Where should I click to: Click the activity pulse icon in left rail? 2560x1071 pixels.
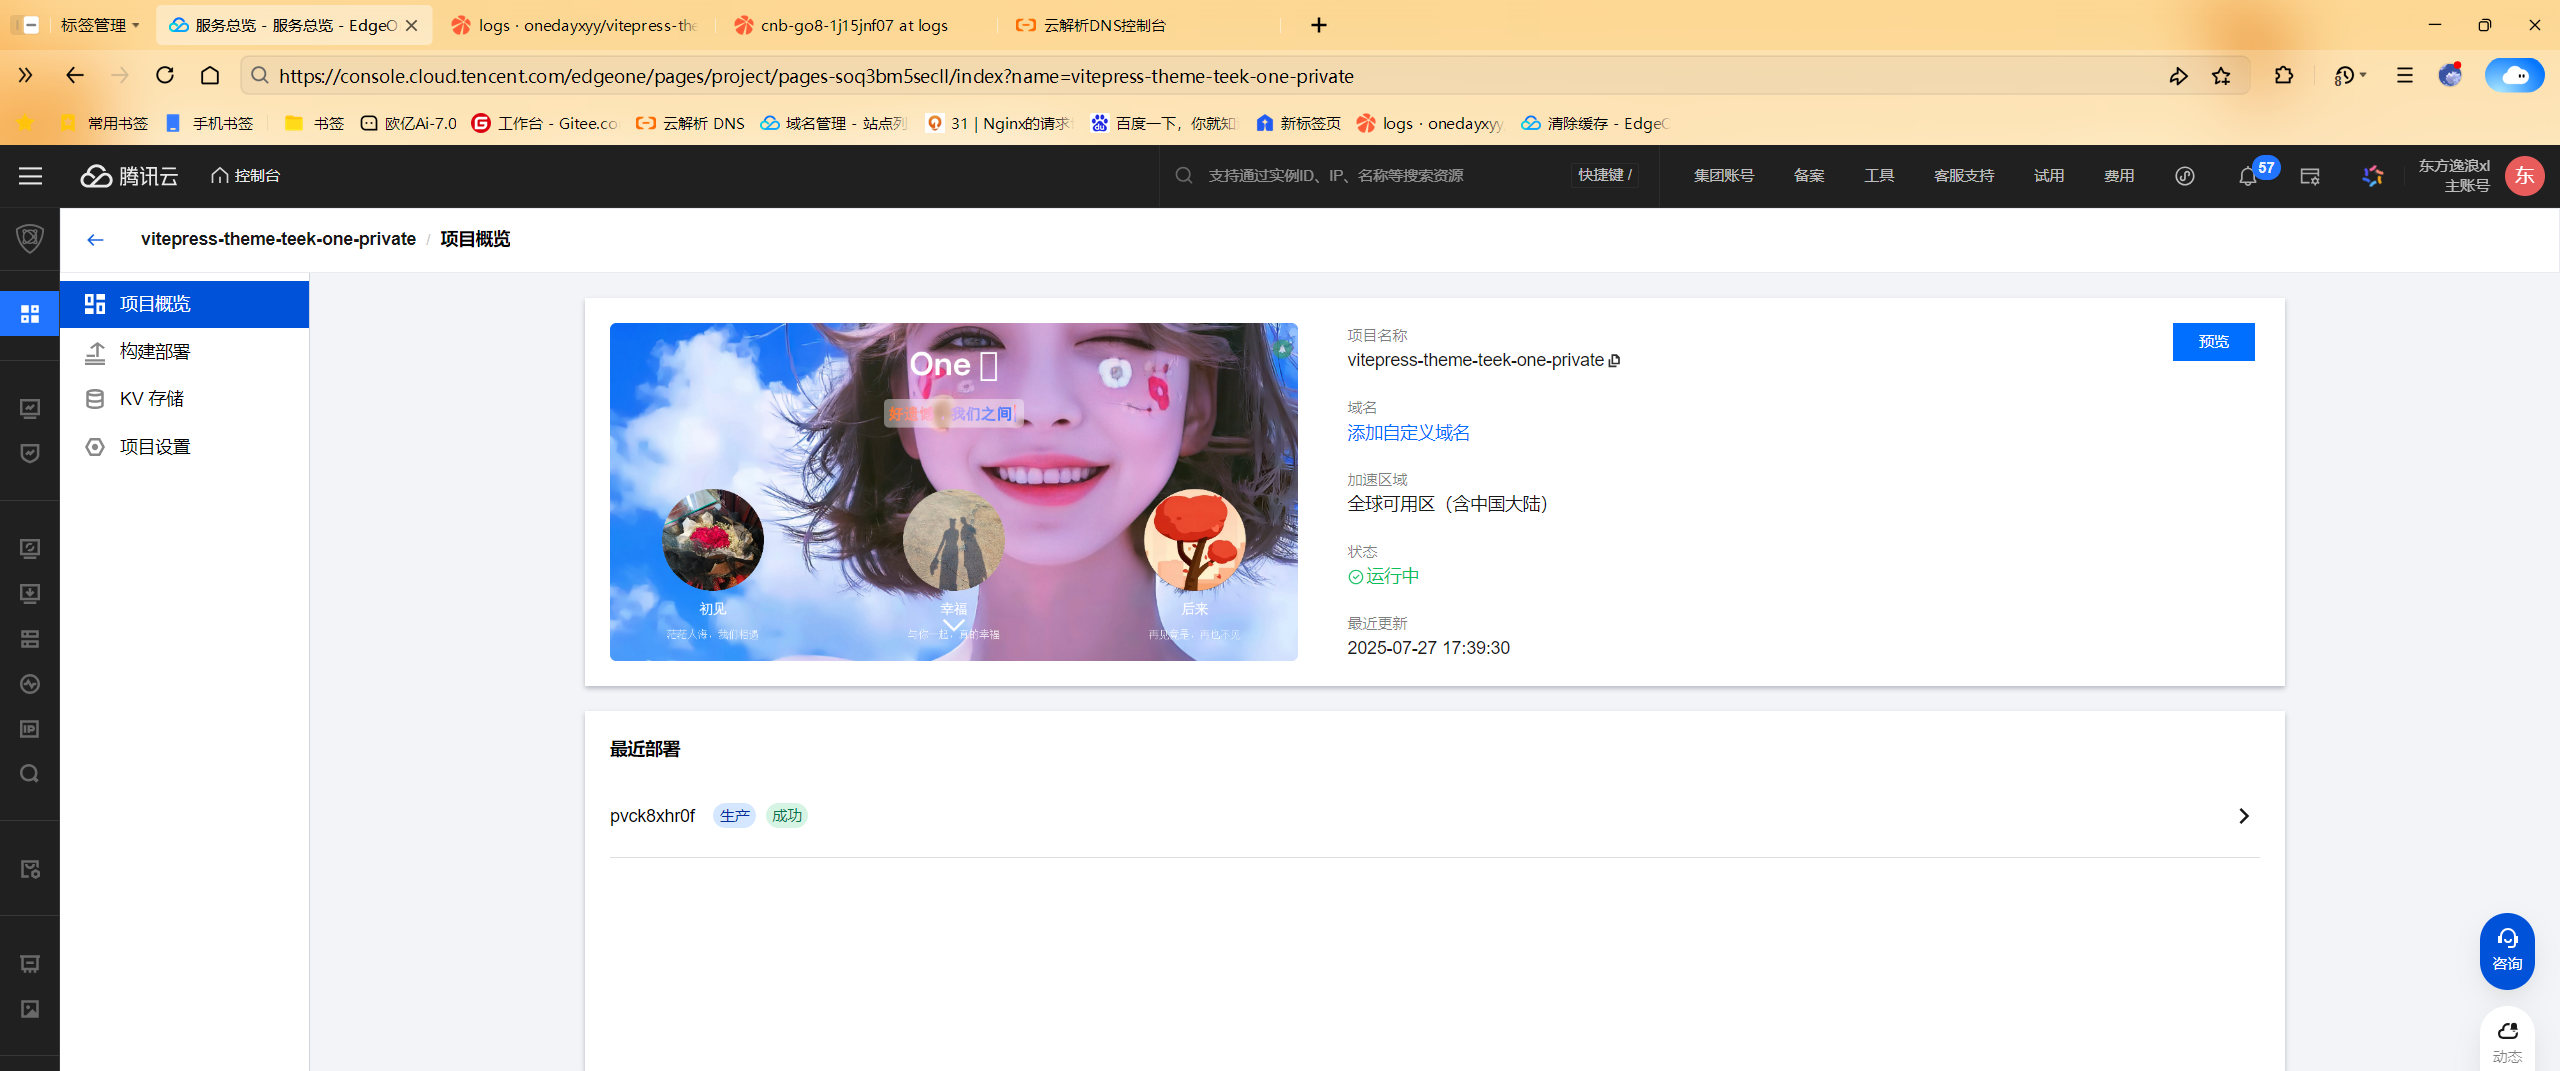pos(30,684)
